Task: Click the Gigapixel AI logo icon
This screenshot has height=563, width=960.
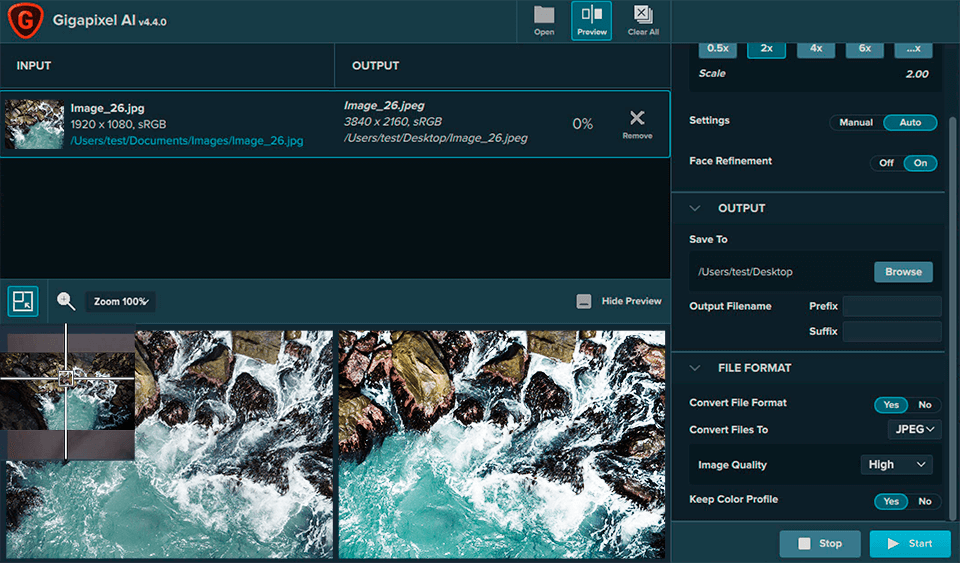Action: [25, 20]
